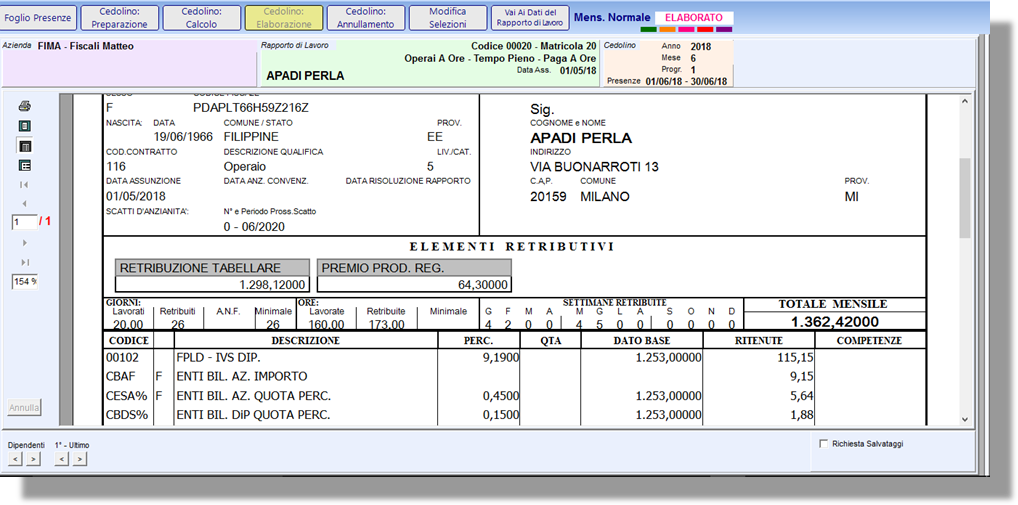Click the vertical scrollbar thumb of the payslip
The image size is (1018, 505).
pos(964,197)
